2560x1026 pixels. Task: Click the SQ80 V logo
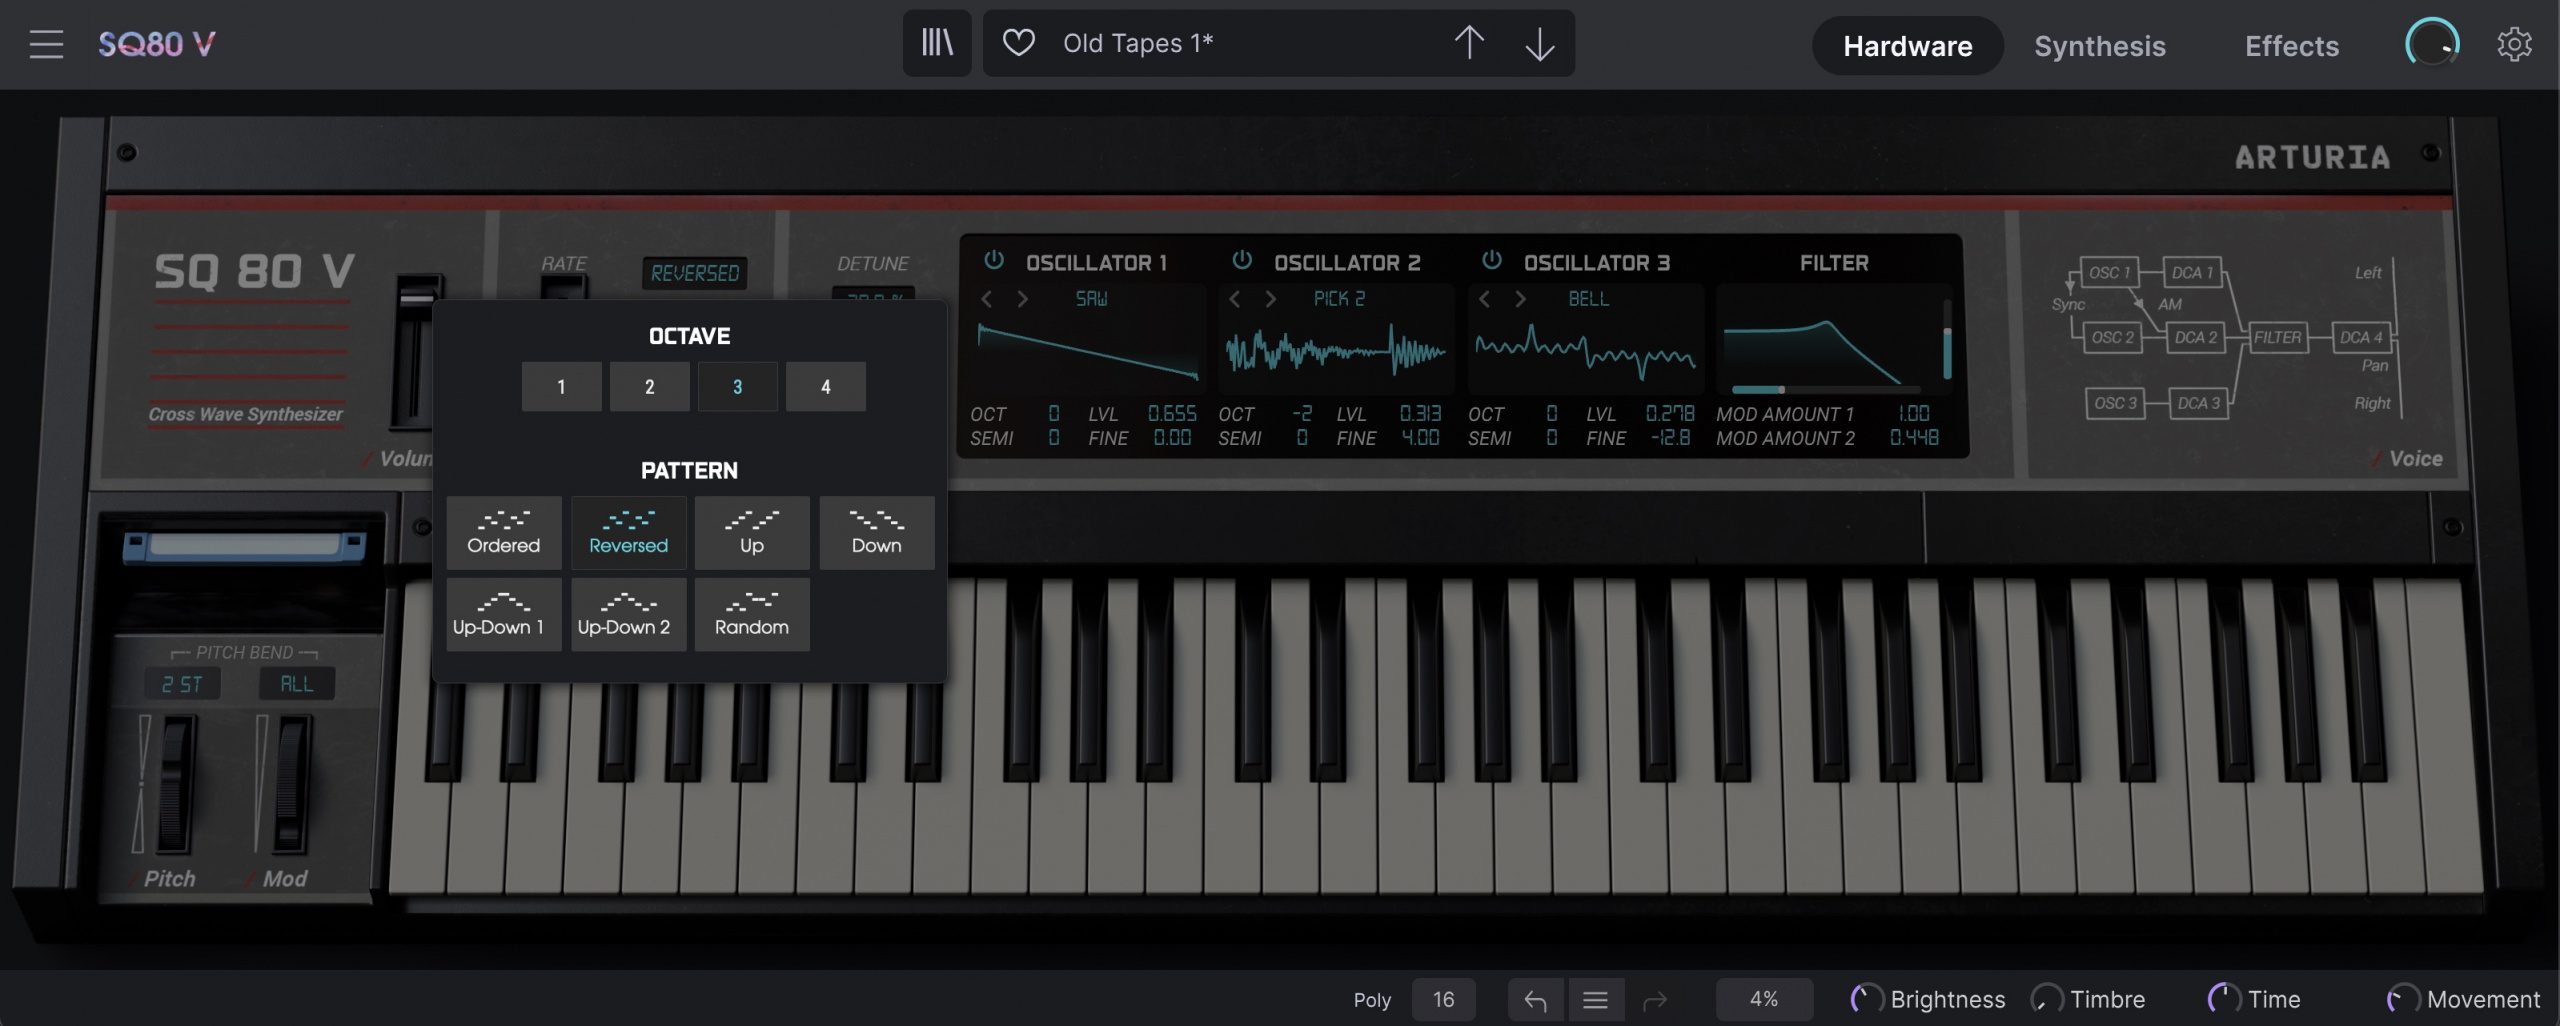click(157, 44)
